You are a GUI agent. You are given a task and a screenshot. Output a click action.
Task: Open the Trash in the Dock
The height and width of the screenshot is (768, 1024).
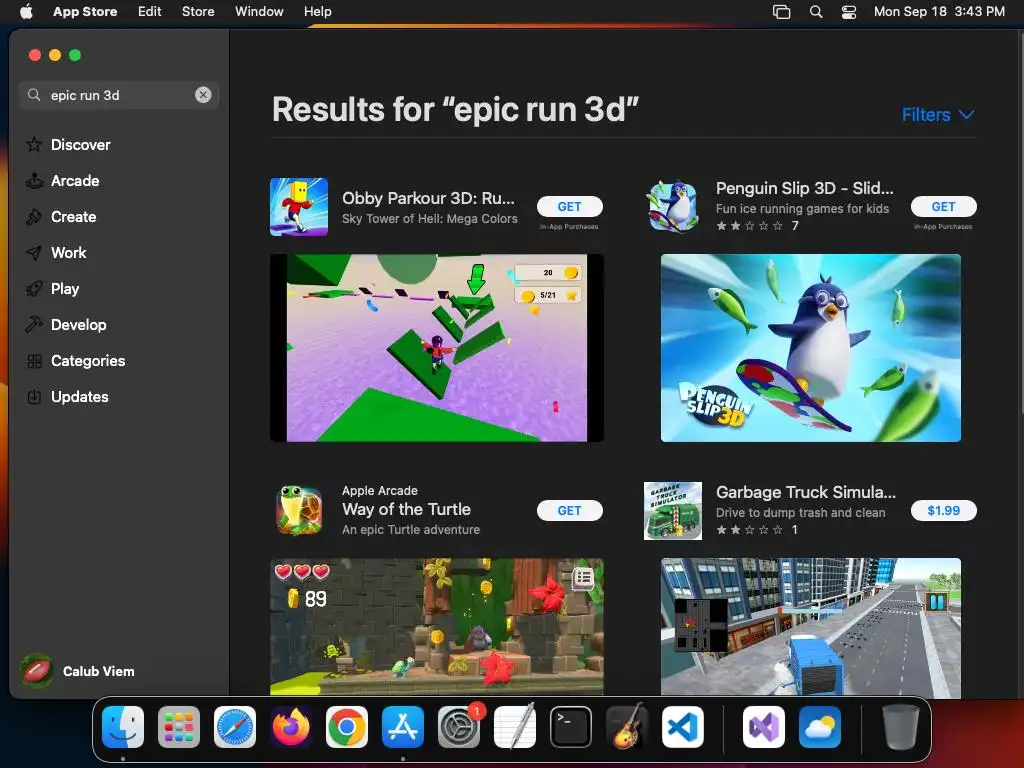901,727
